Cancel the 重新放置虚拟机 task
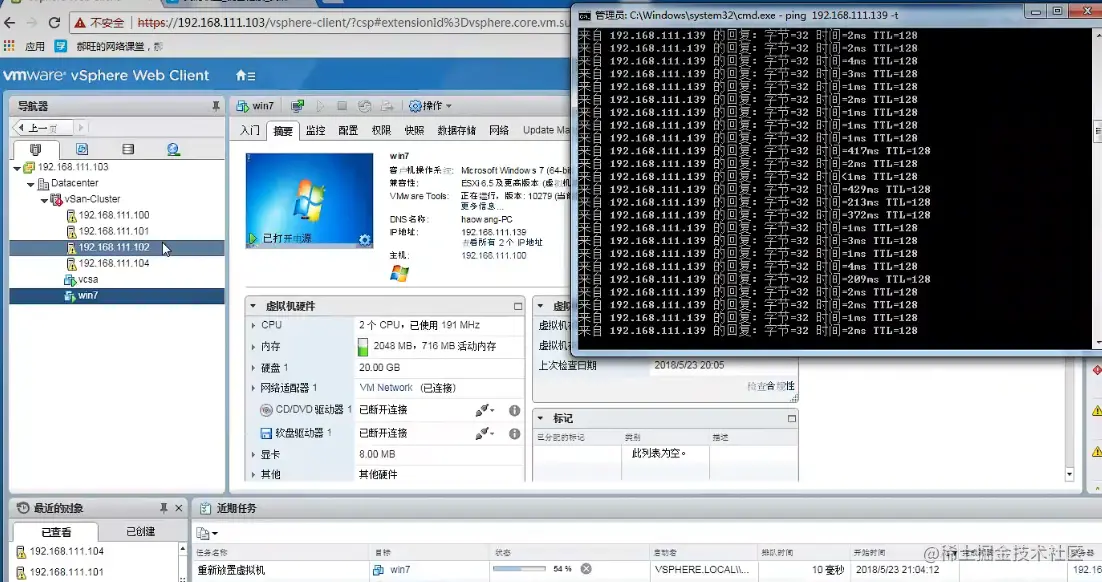1102x582 pixels. tap(586, 569)
